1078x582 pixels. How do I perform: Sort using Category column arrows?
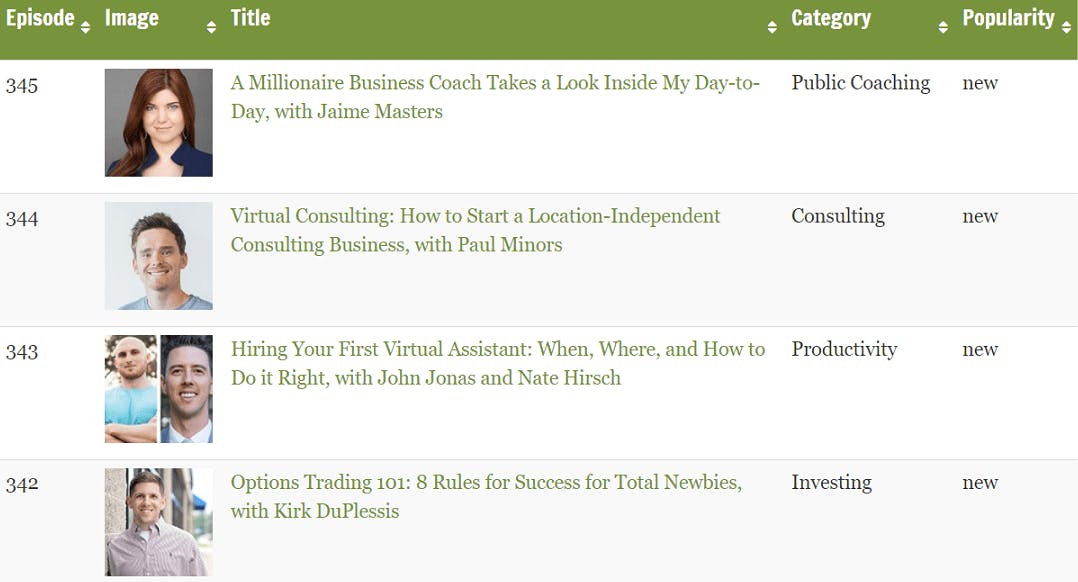tap(943, 27)
